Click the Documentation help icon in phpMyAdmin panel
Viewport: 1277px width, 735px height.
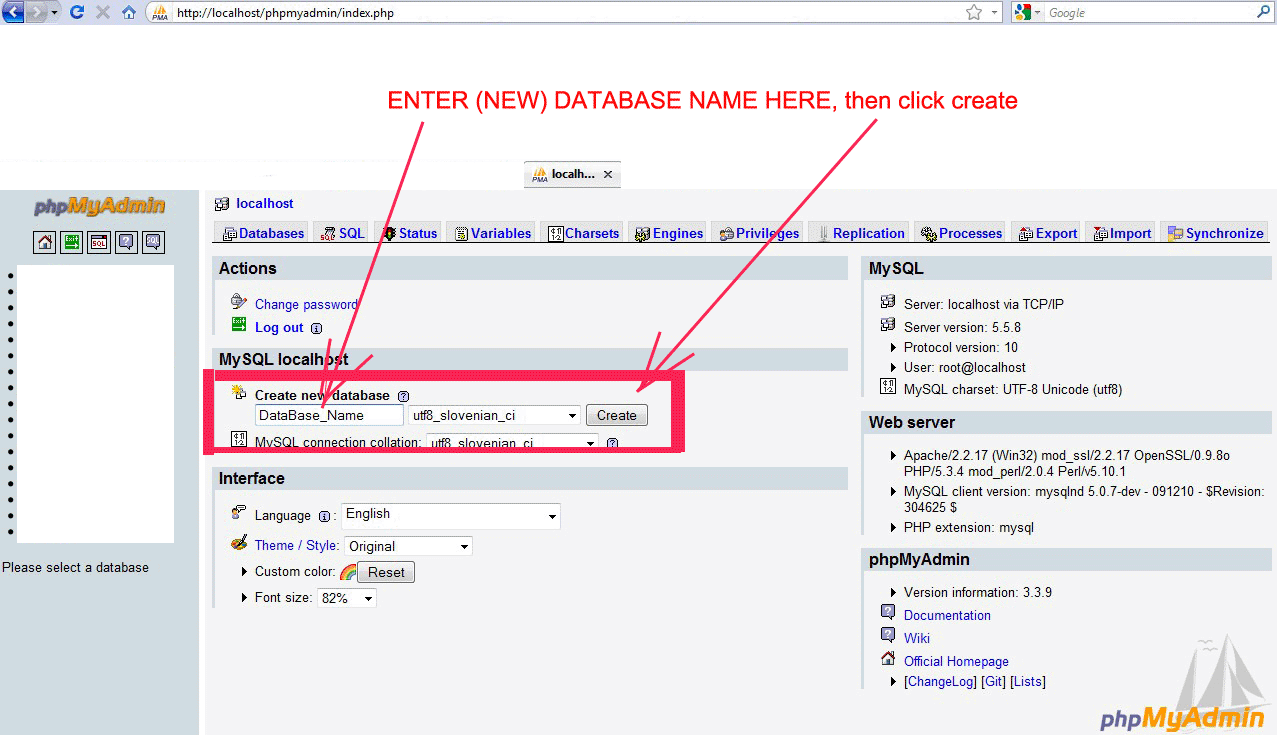888,612
